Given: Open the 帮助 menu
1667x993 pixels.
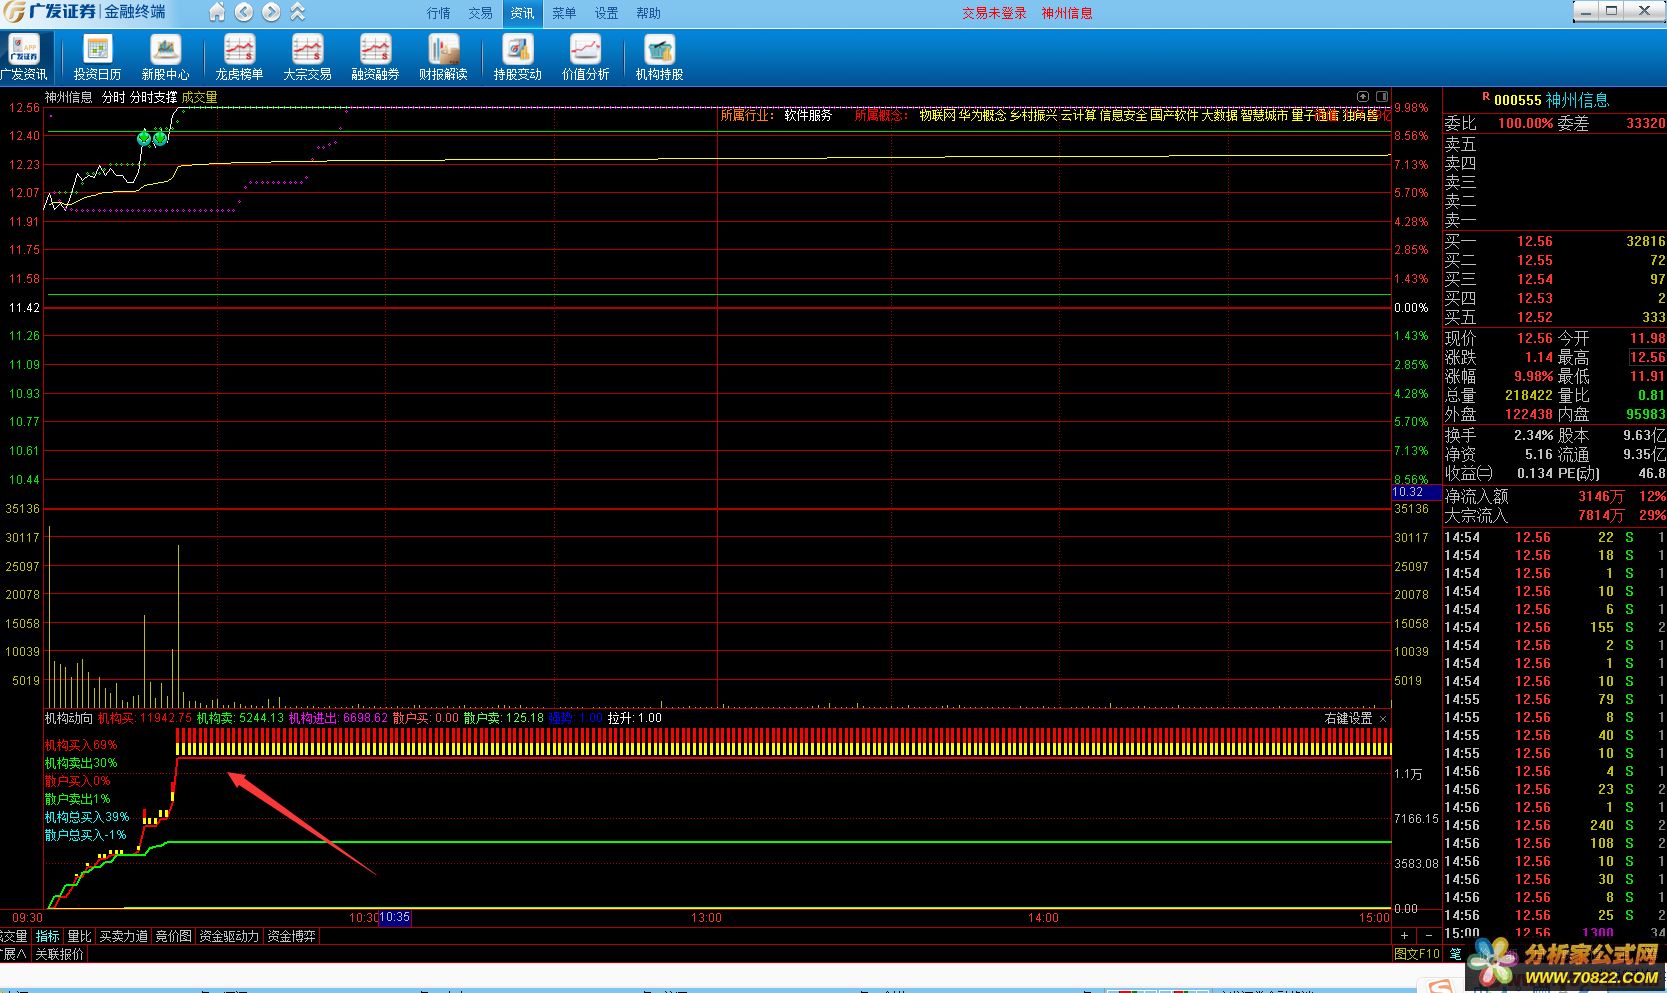Looking at the screenshot, I should click(648, 13).
